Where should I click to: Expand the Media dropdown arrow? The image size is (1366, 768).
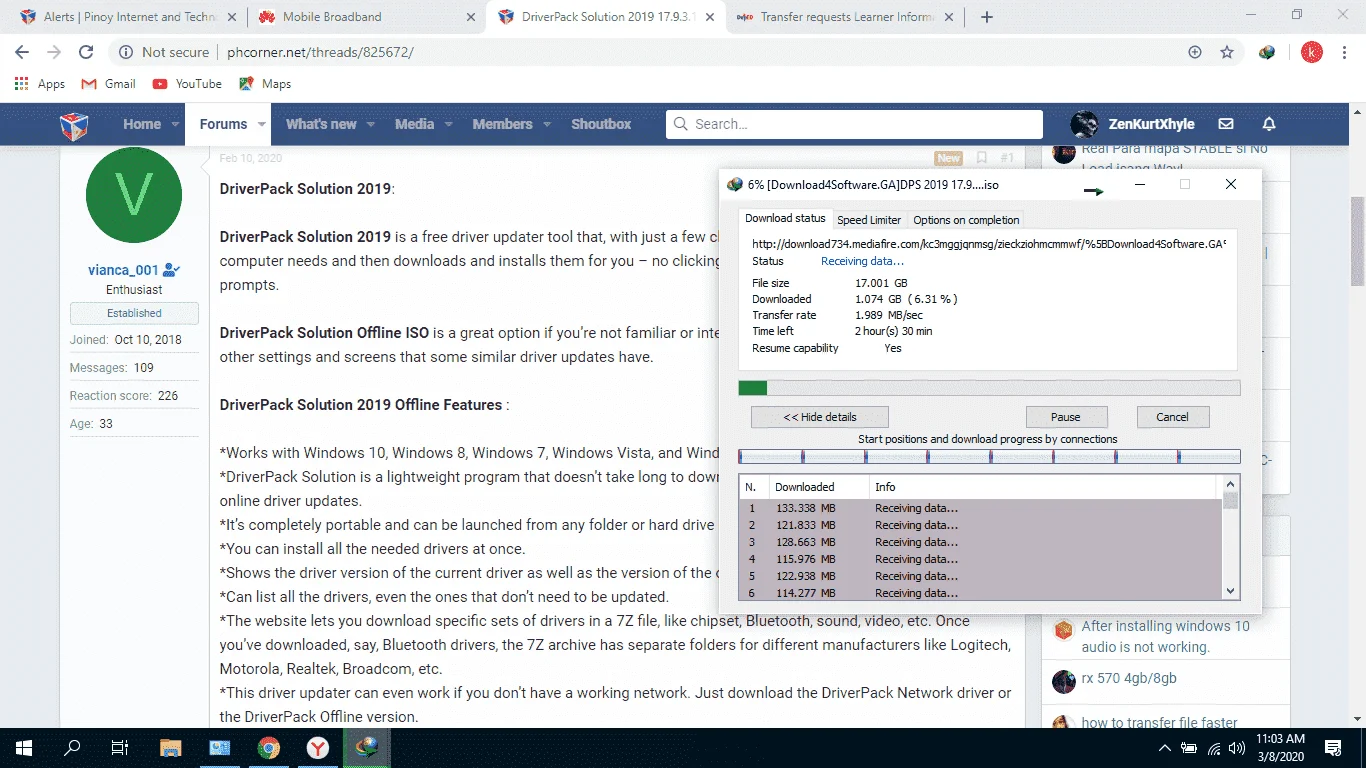pyautogui.click(x=448, y=124)
